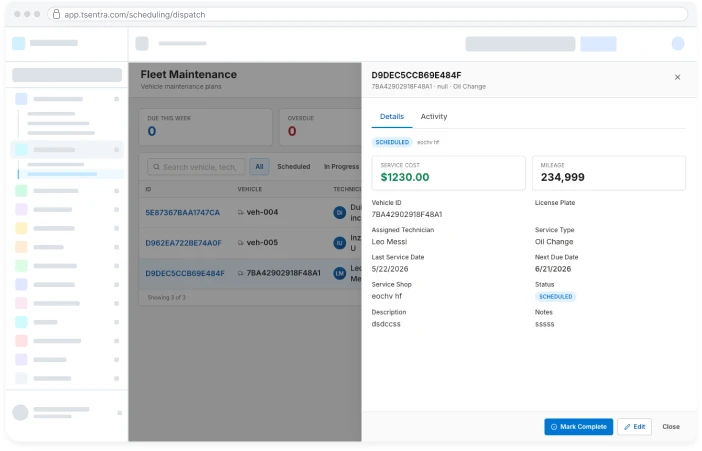This screenshot has height=451, width=702.
Task: Click the browser address bar URL
Action: 135,15
